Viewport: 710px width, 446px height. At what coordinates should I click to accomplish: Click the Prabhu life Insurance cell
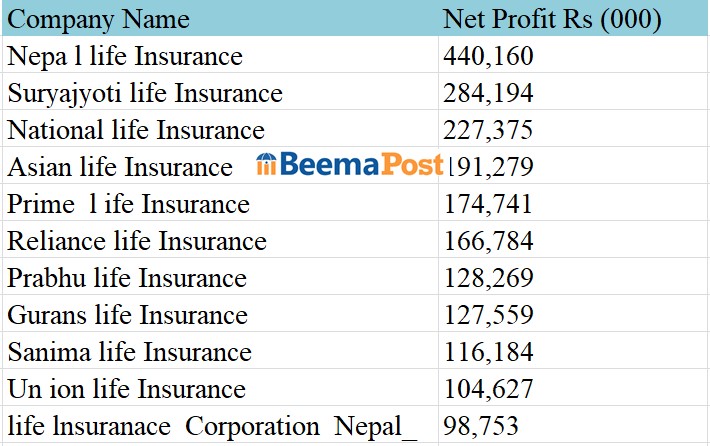[127, 278]
